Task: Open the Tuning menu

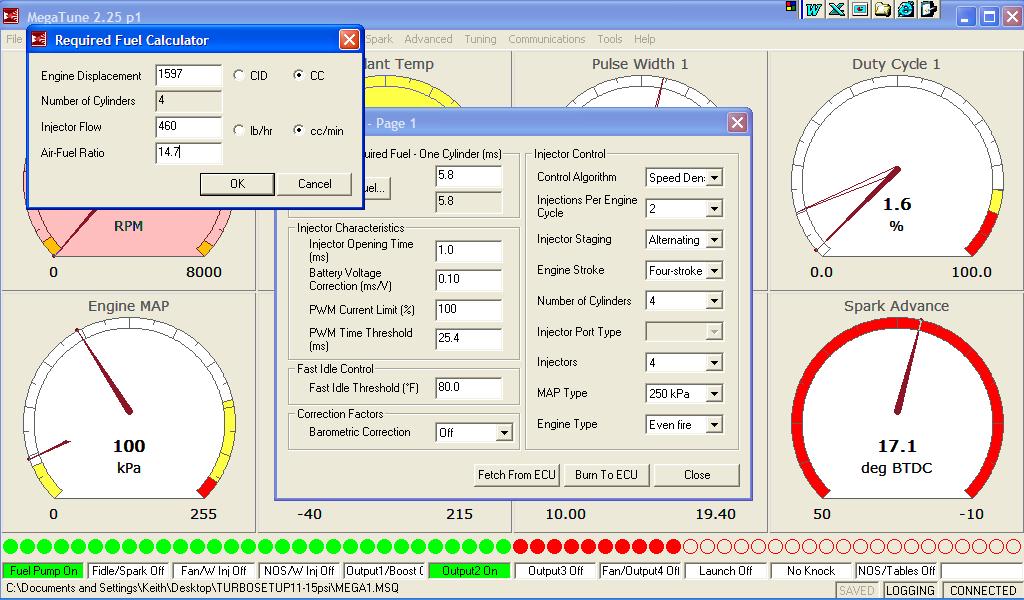Action: 480,40
